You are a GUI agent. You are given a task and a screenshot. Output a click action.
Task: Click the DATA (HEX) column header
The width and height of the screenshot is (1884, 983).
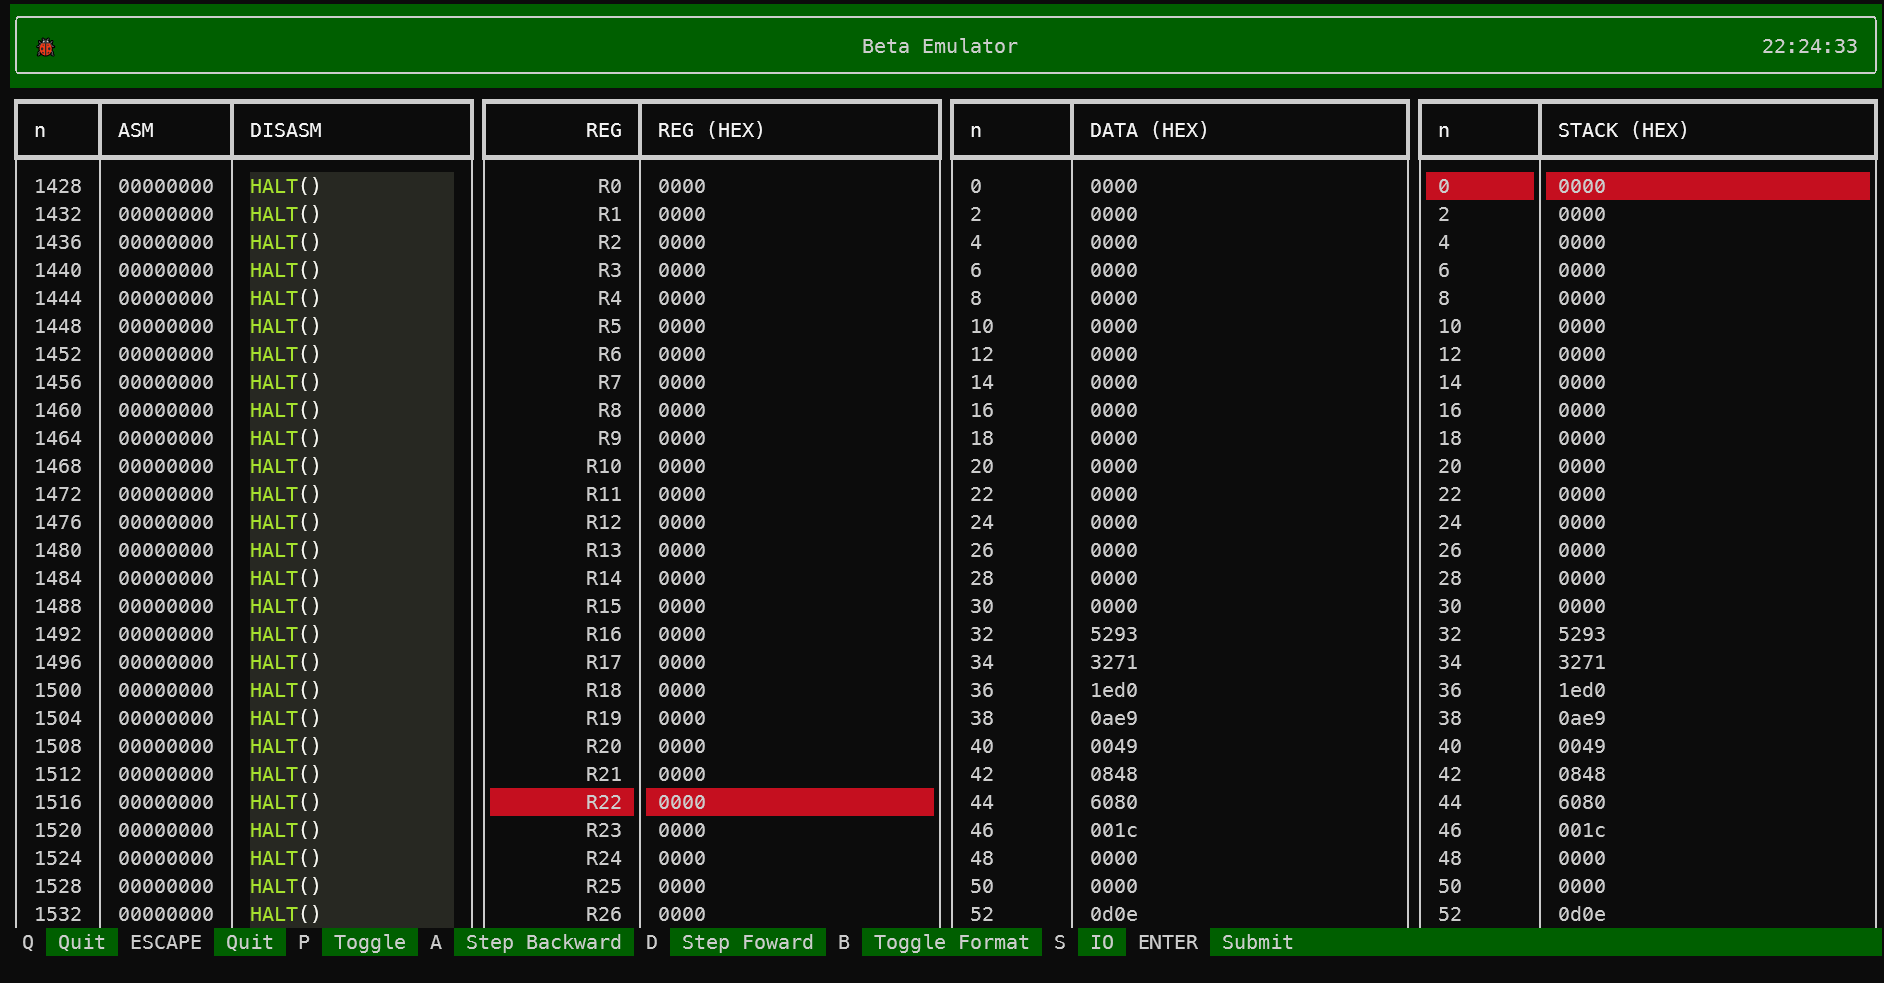coord(1149,130)
